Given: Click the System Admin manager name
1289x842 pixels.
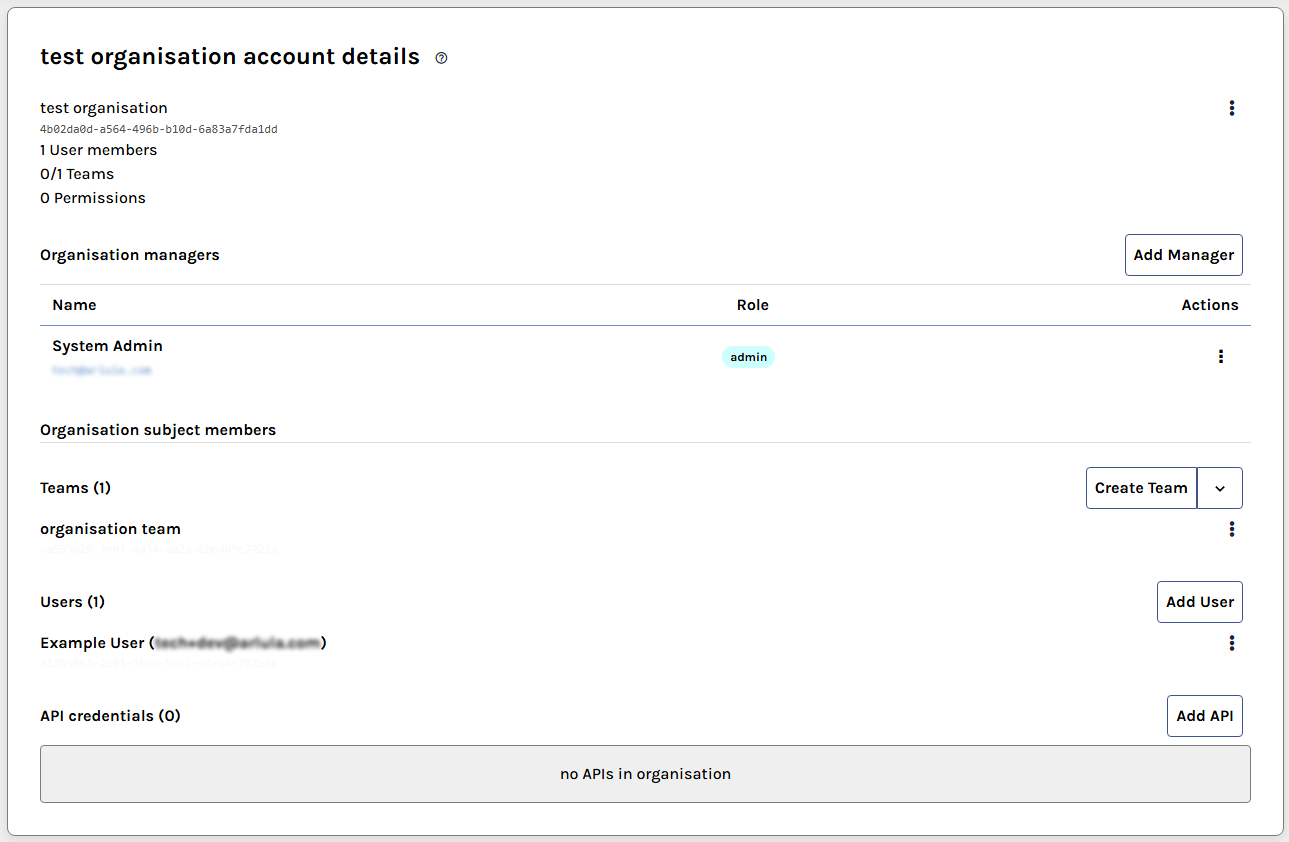Looking at the screenshot, I should (107, 346).
